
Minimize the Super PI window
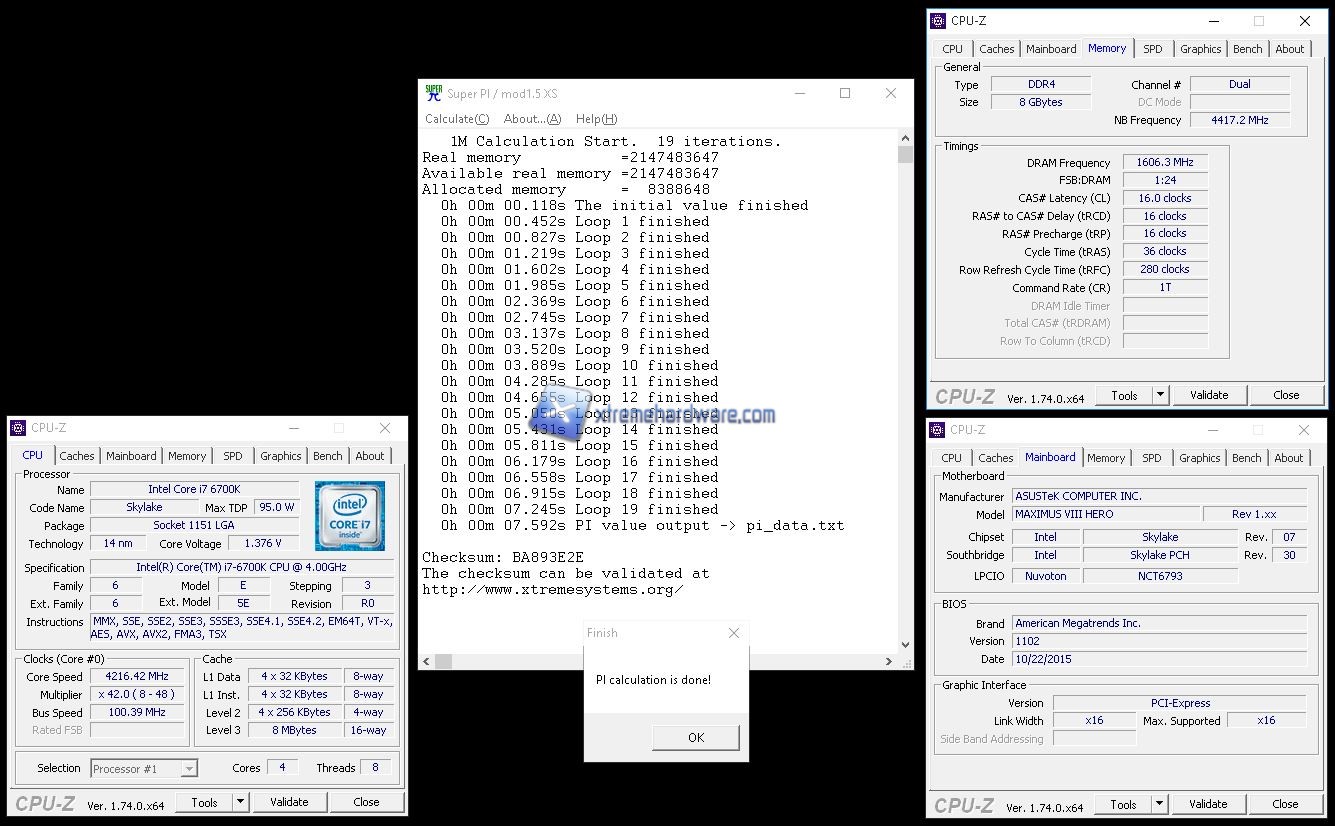pos(799,93)
